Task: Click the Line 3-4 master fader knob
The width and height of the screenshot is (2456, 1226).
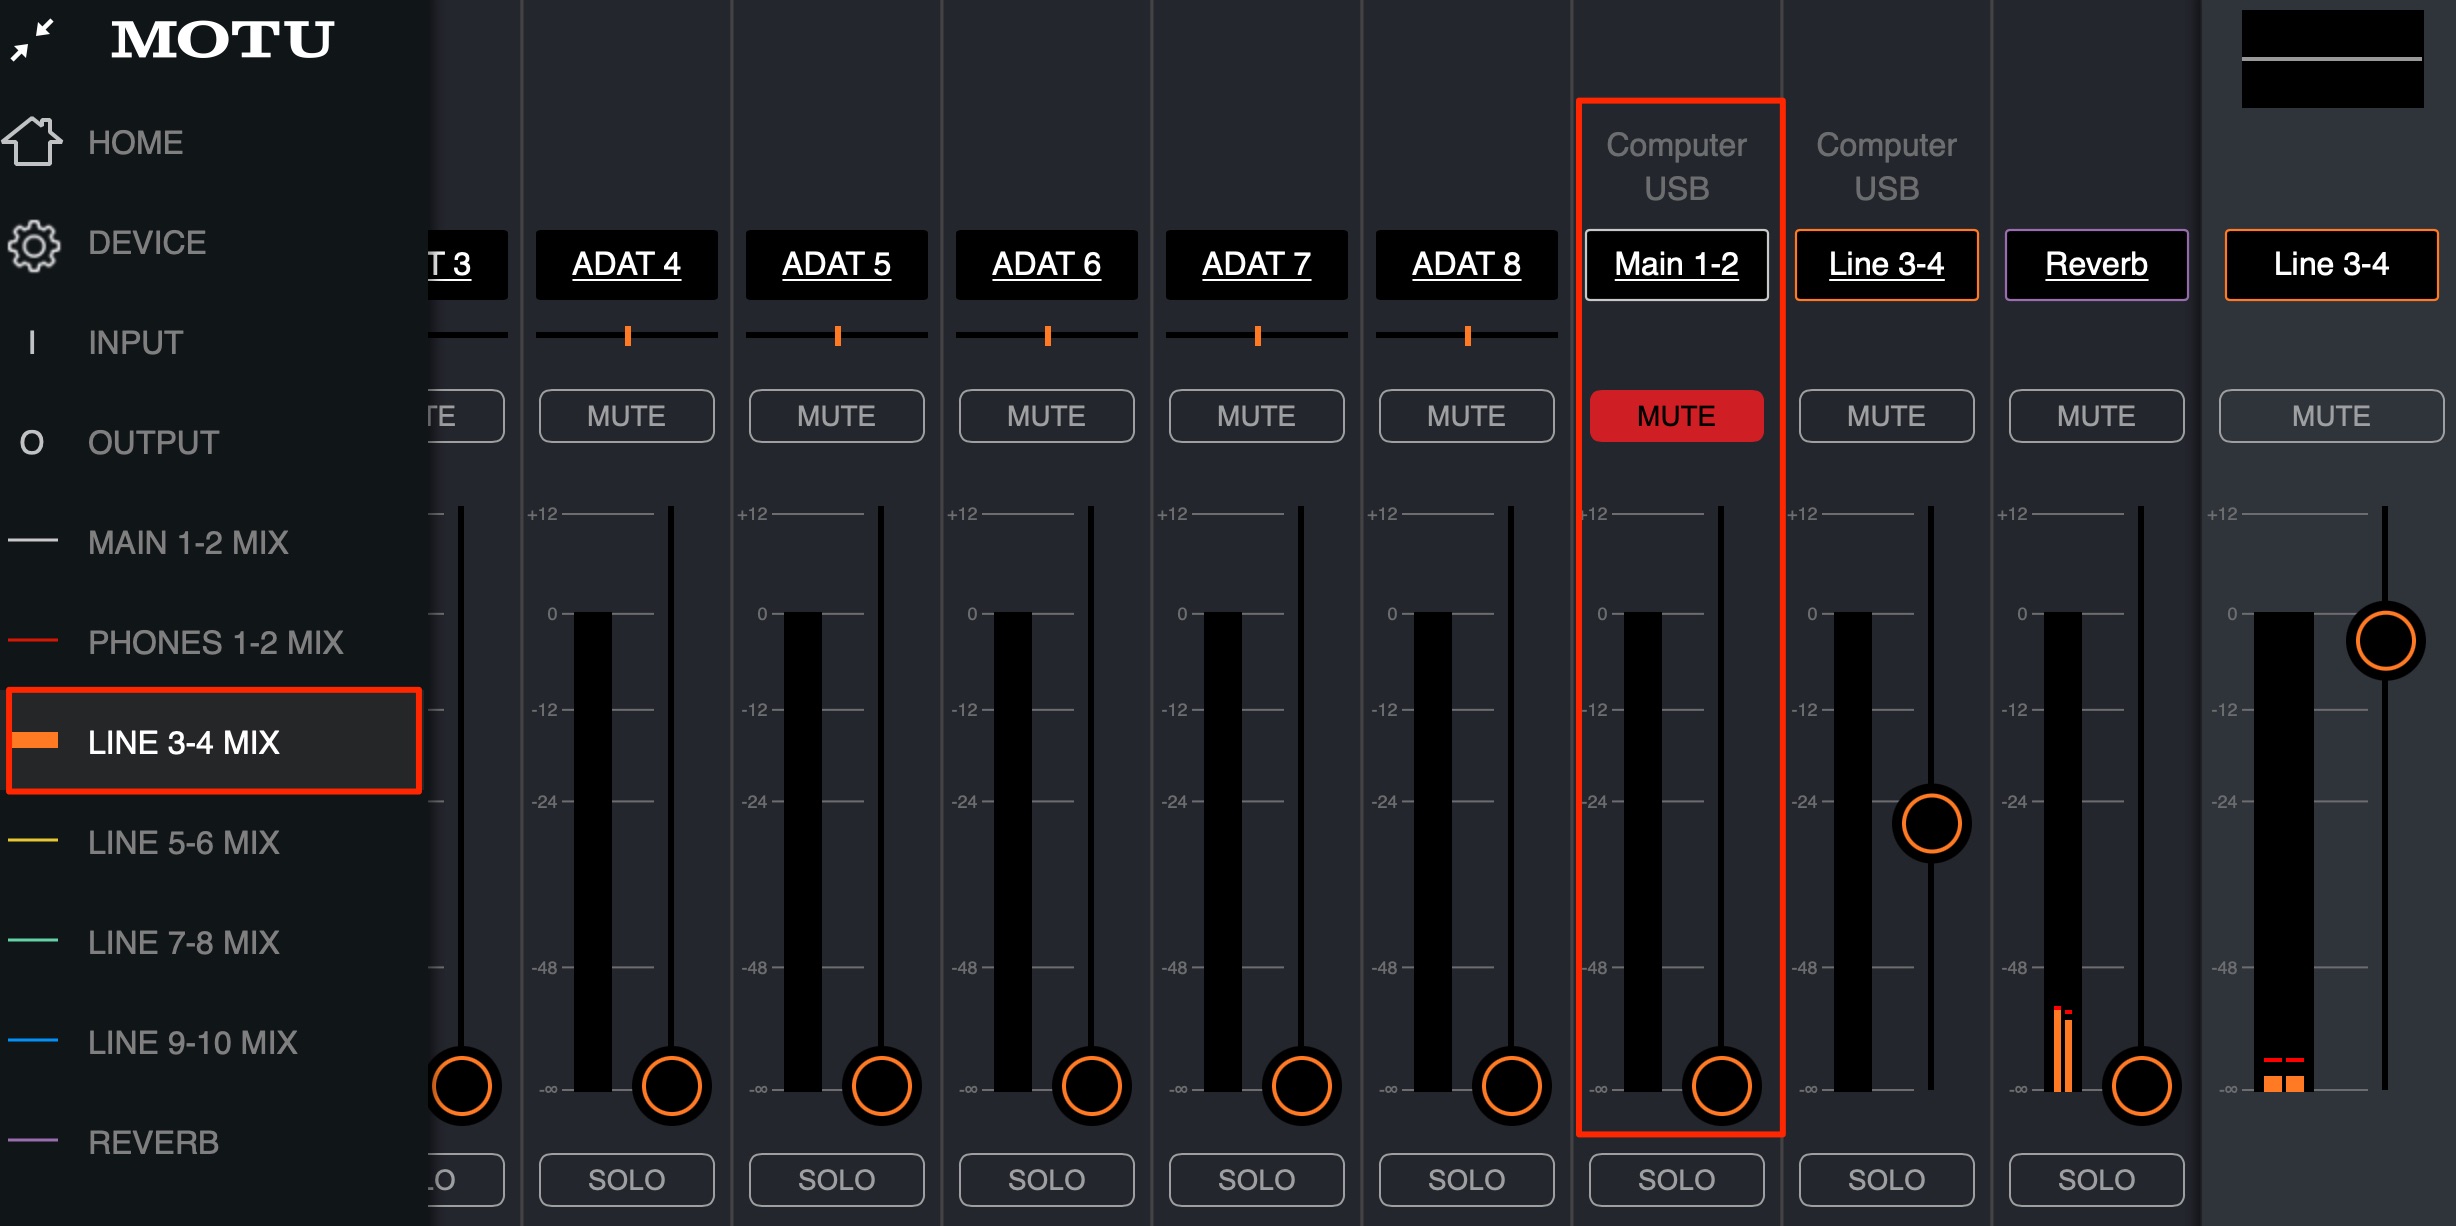Action: (2385, 640)
